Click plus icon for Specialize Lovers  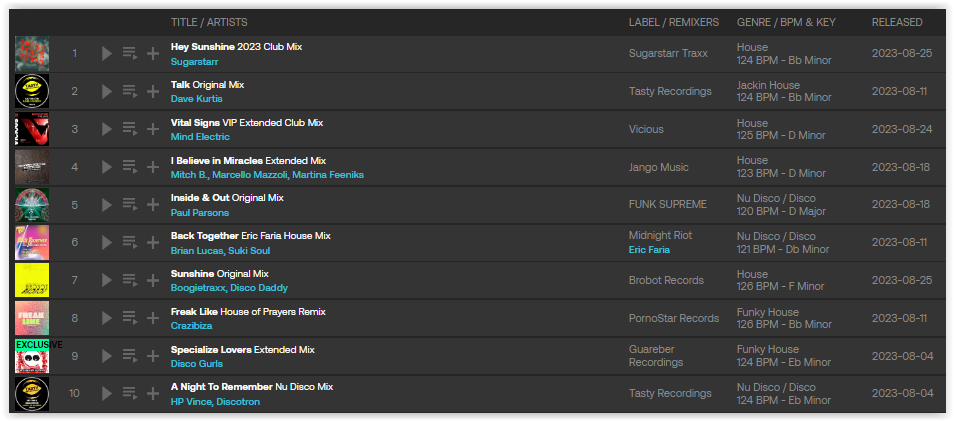[153, 356]
